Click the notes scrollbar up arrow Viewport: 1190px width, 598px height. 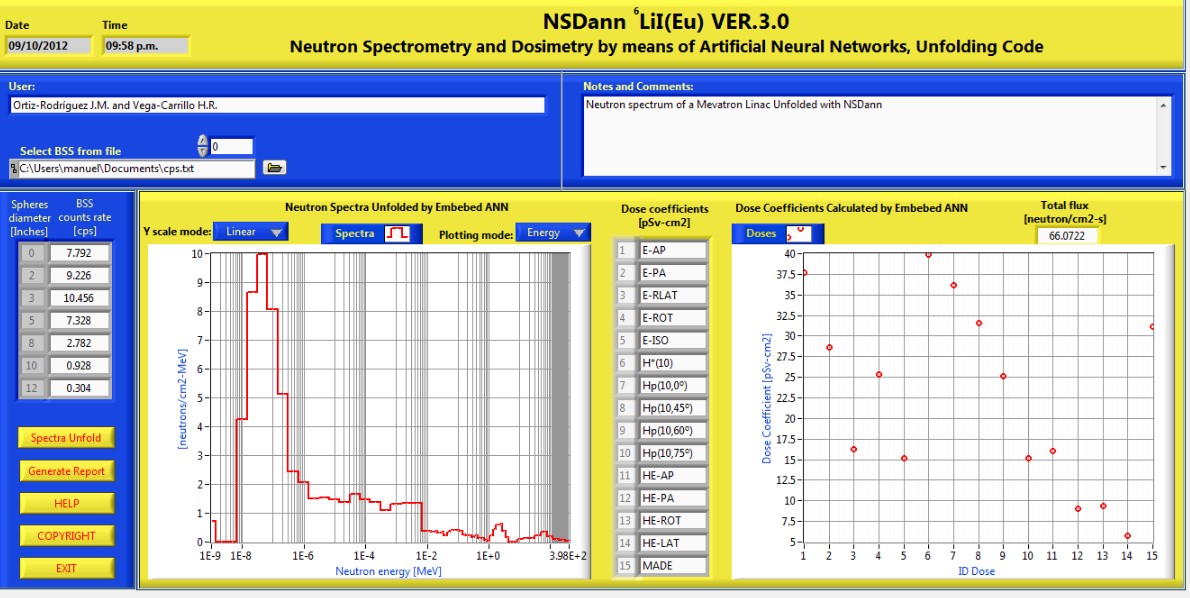point(1164,105)
